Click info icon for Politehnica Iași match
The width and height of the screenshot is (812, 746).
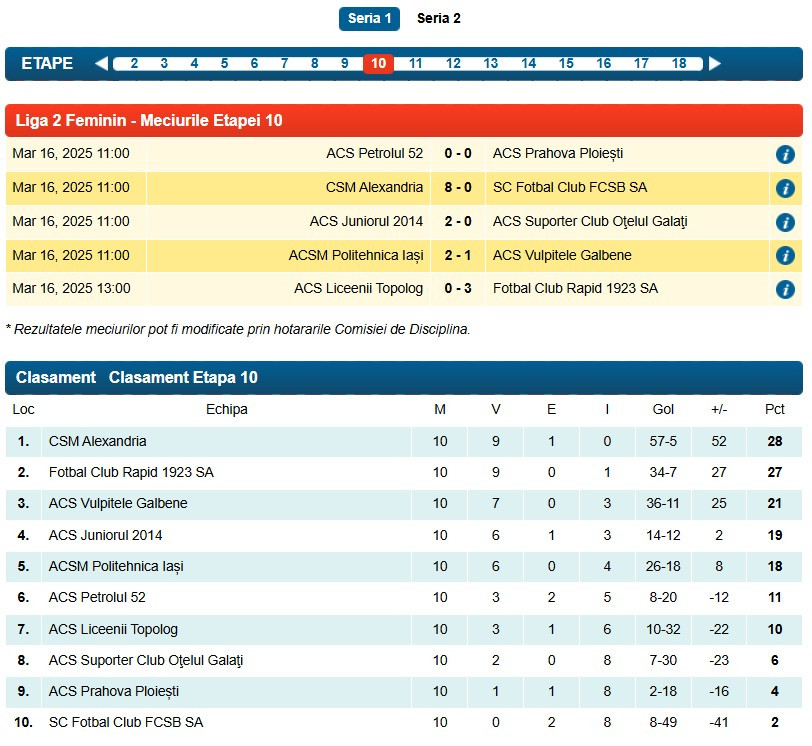coord(785,256)
